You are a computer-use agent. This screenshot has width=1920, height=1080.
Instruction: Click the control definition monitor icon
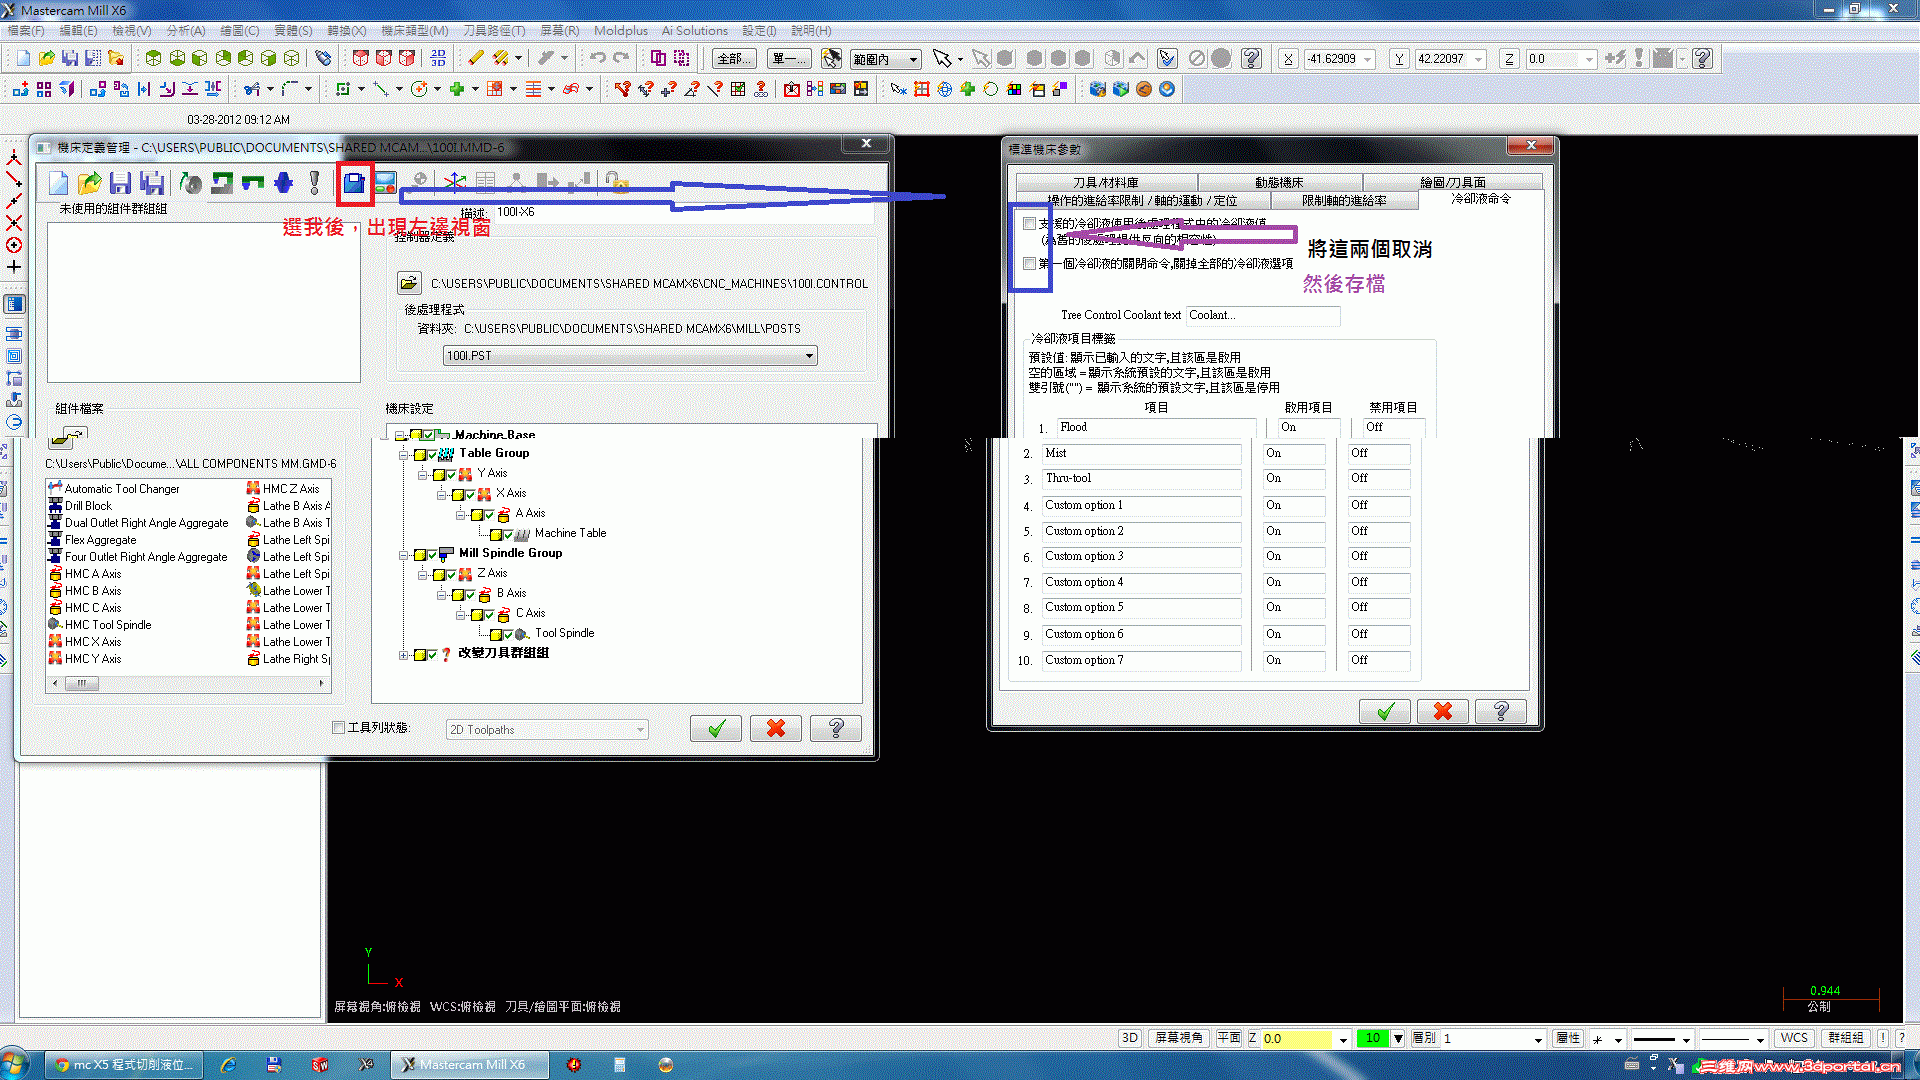coord(385,183)
